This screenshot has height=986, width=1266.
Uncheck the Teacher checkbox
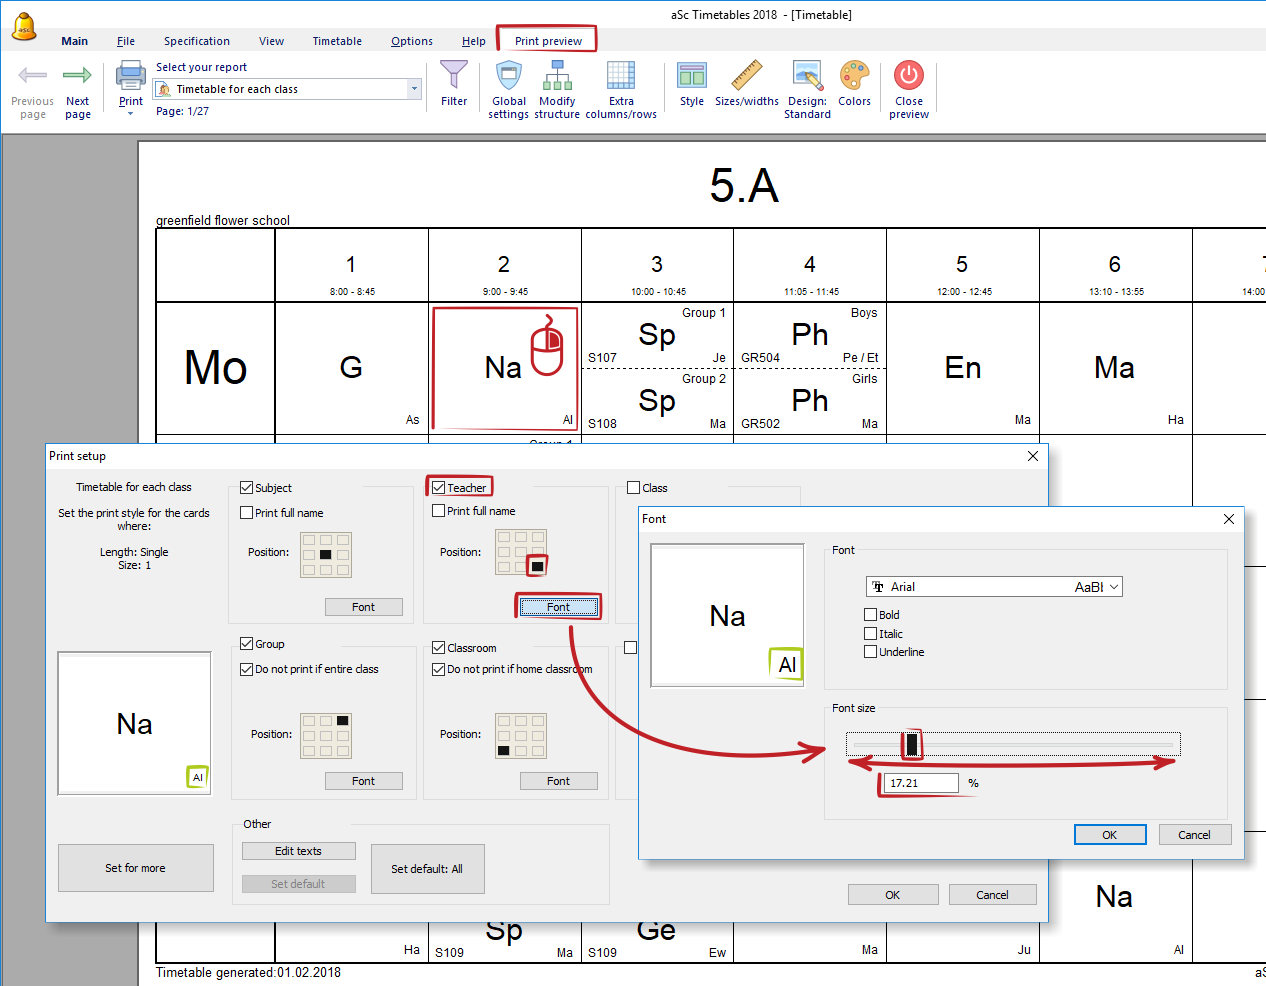(x=439, y=488)
